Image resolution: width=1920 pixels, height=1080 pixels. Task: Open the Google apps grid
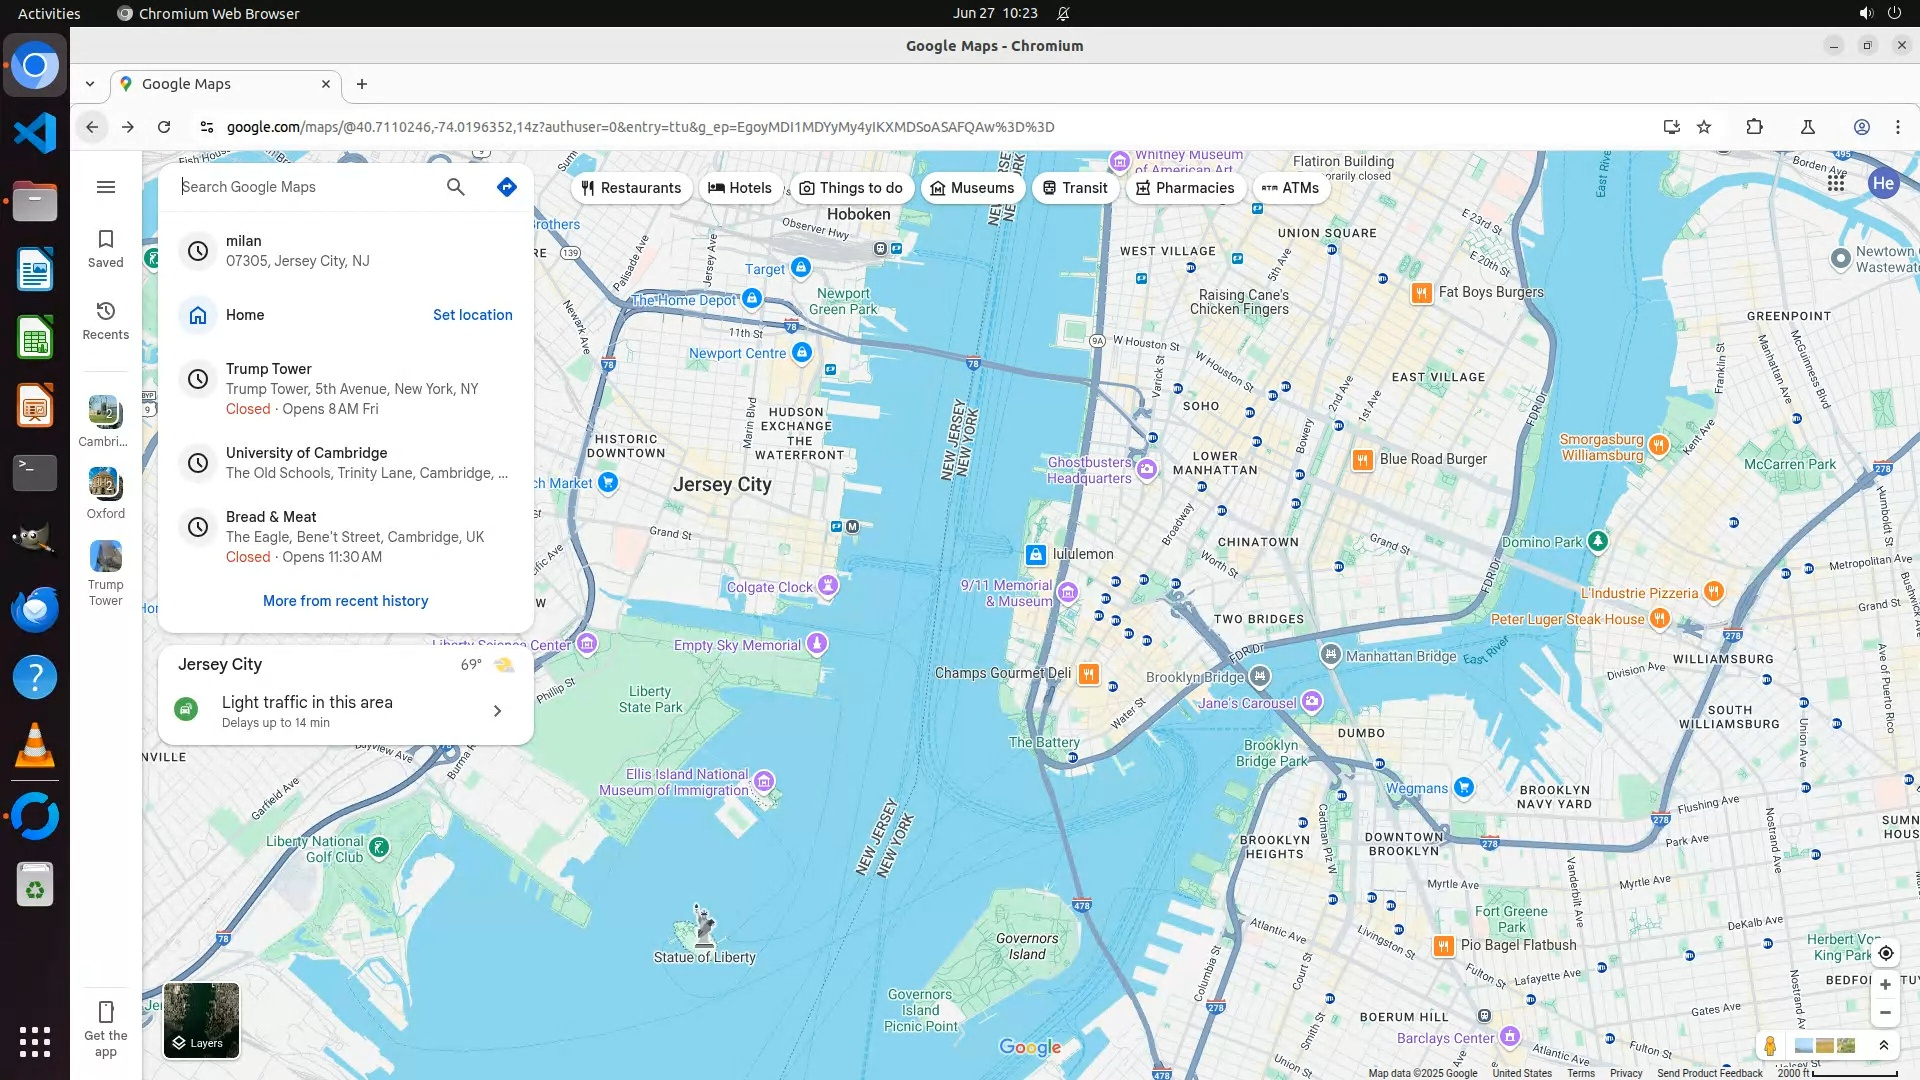(x=1836, y=183)
